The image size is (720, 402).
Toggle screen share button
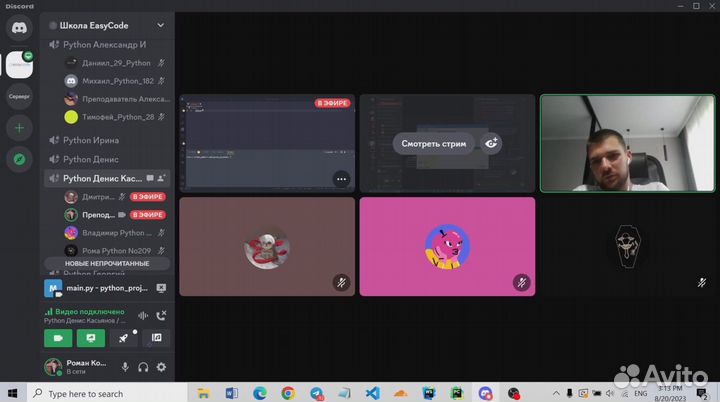tap(91, 339)
